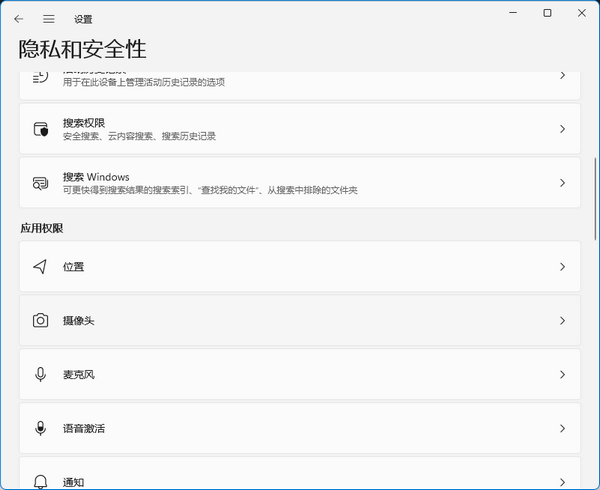Screen dimensions: 600x490
Task: Expand 搜索 Windows using its chevron
Action: (562, 183)
